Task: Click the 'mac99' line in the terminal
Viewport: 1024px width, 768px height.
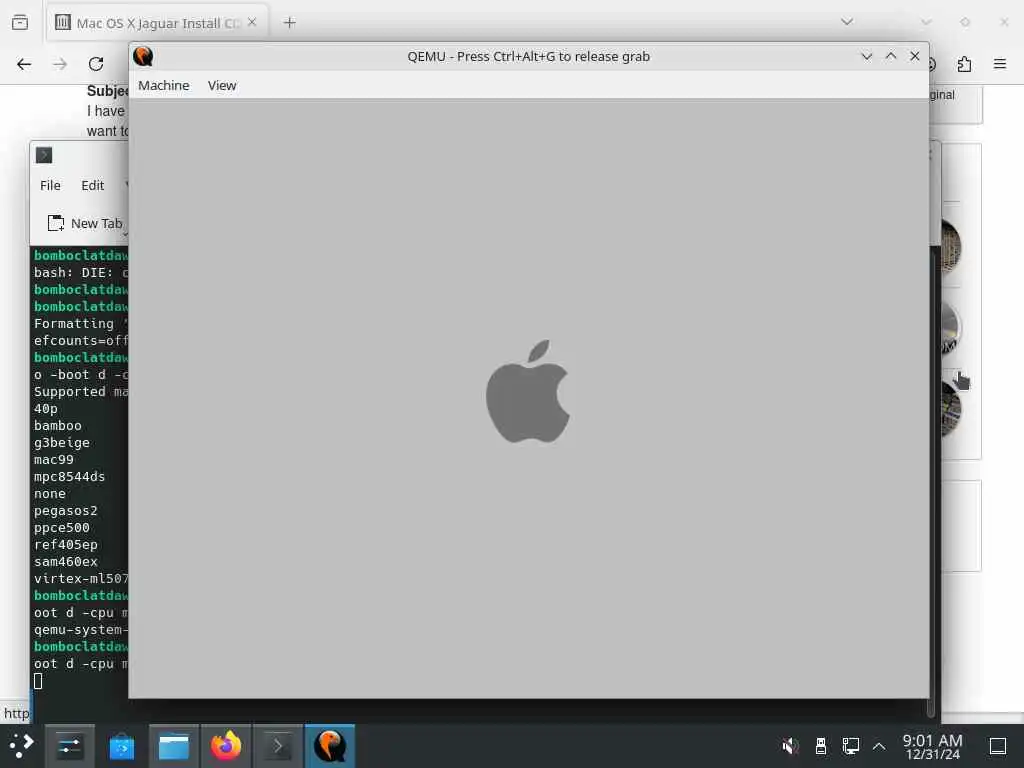Action: click(x=54, y=460)
